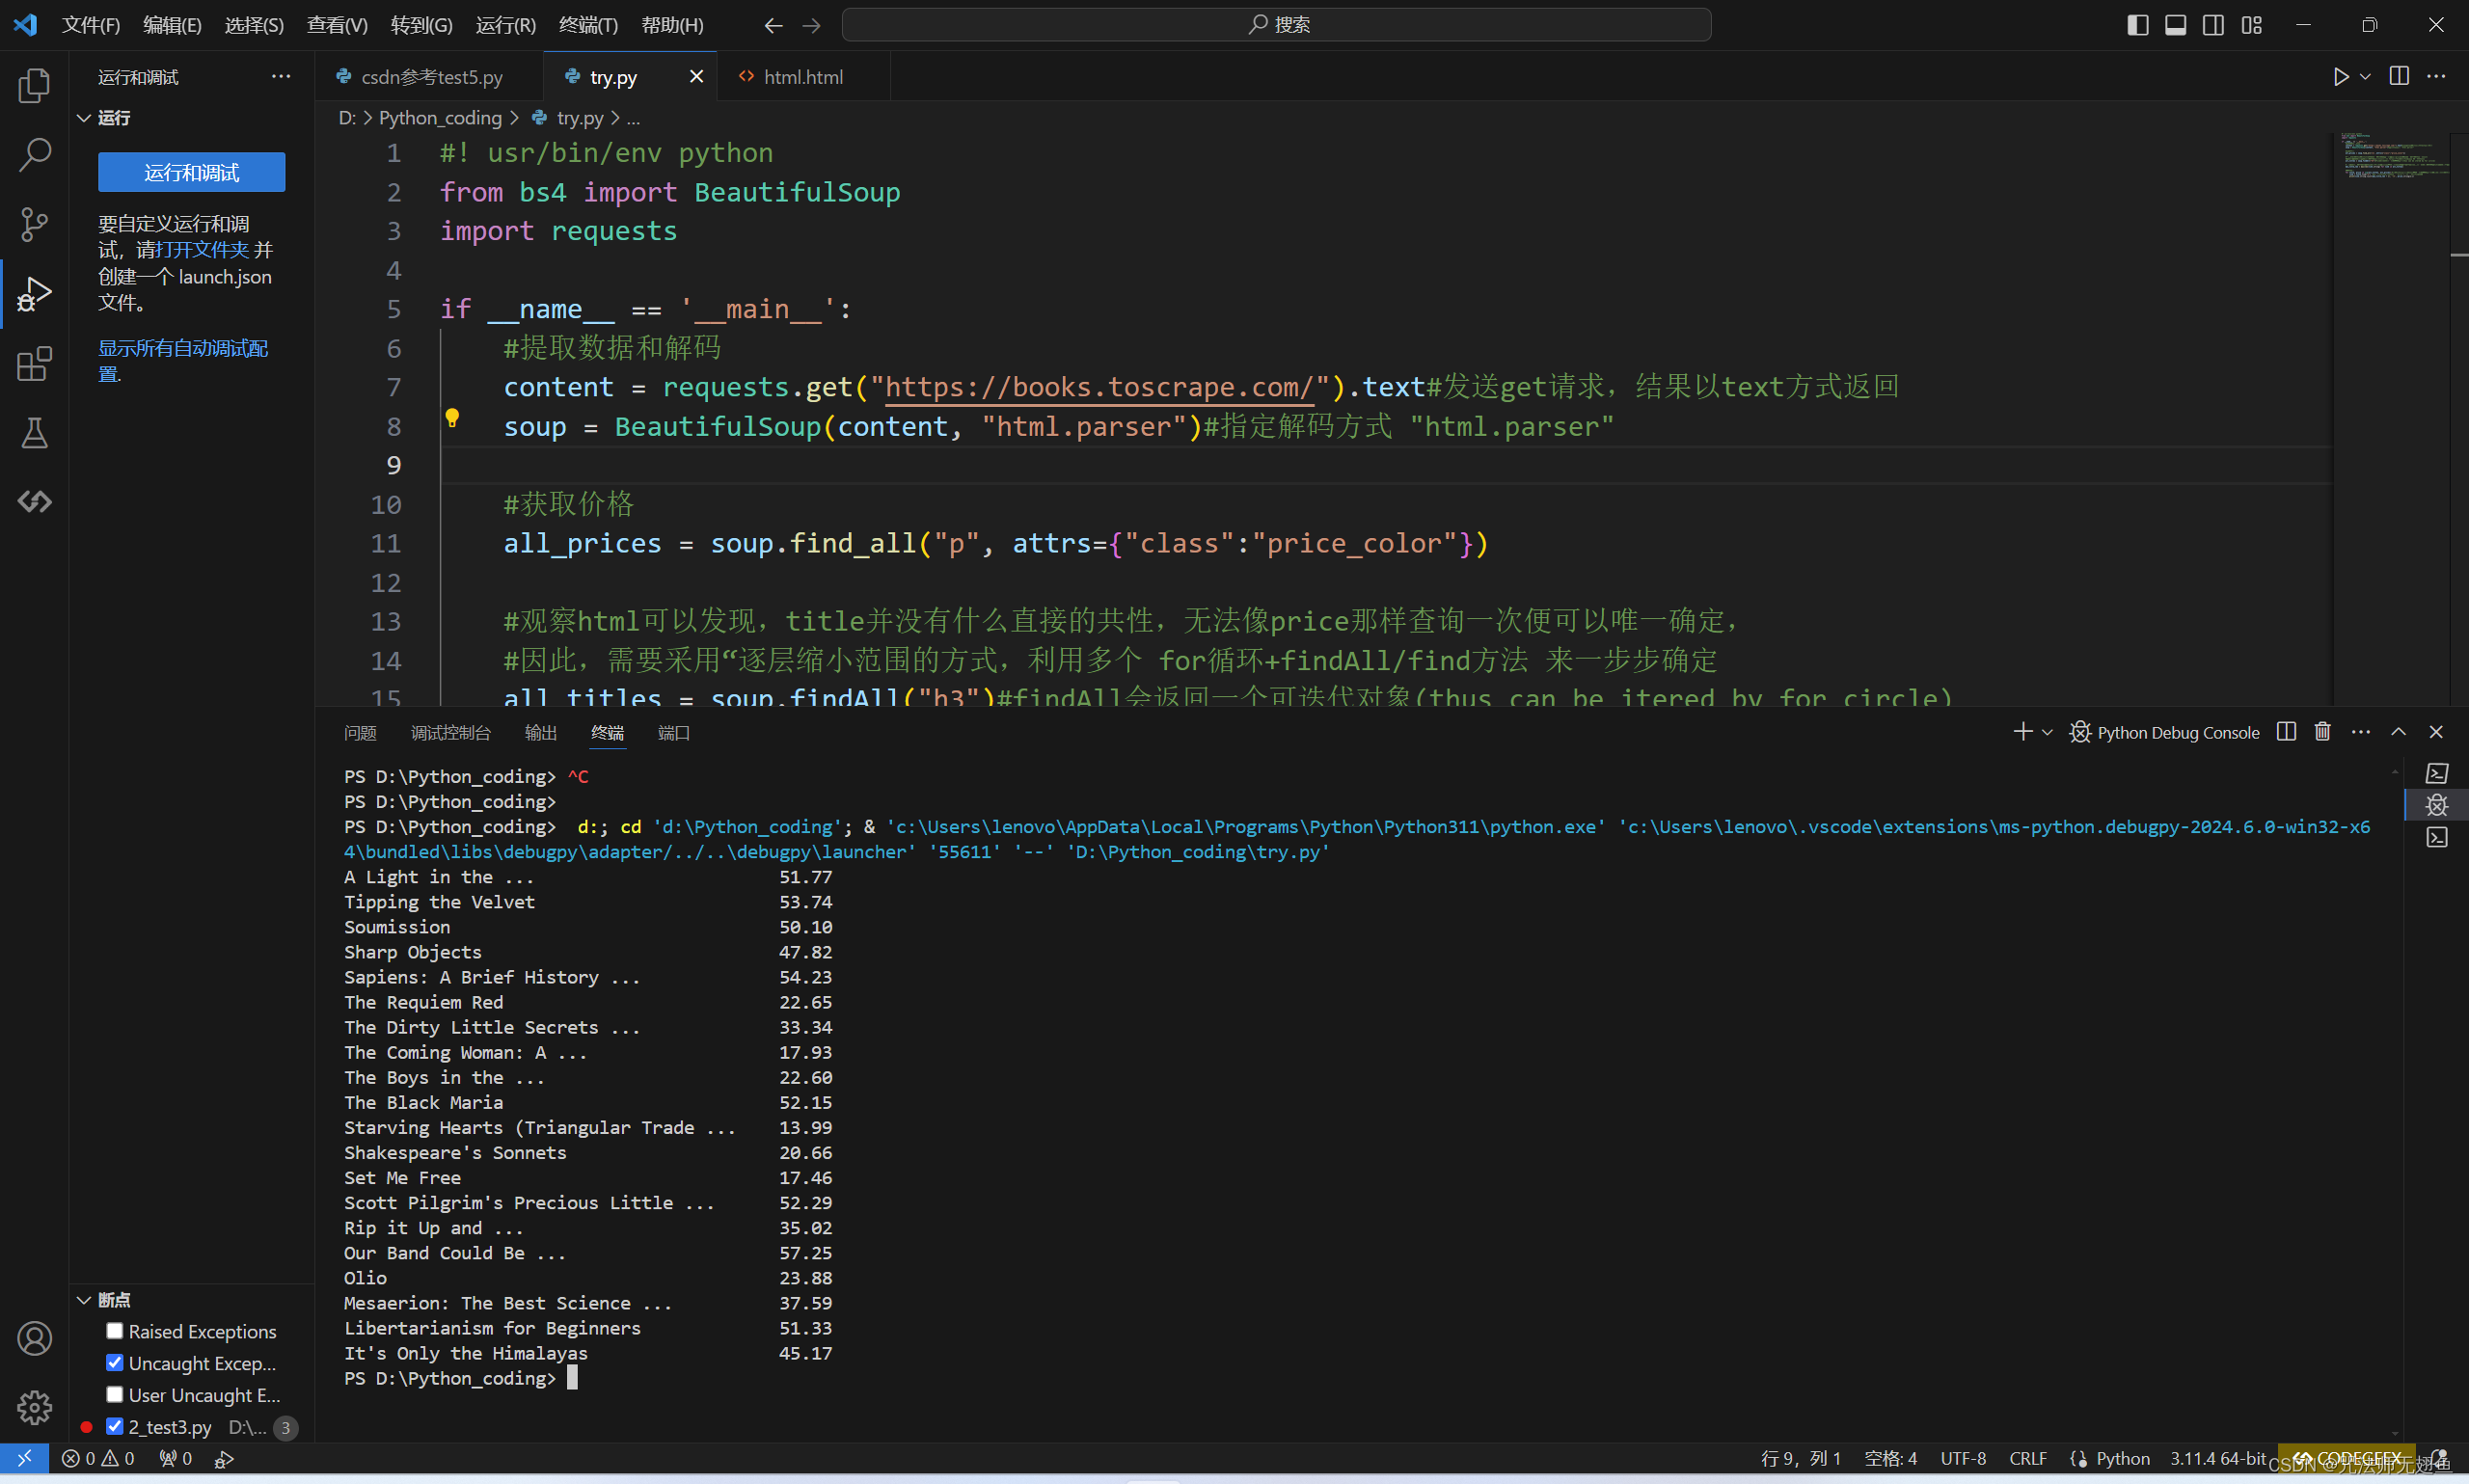Click the Run button in top toolbar
Screen dimensions: 2469x1484
coord(2342,76)
